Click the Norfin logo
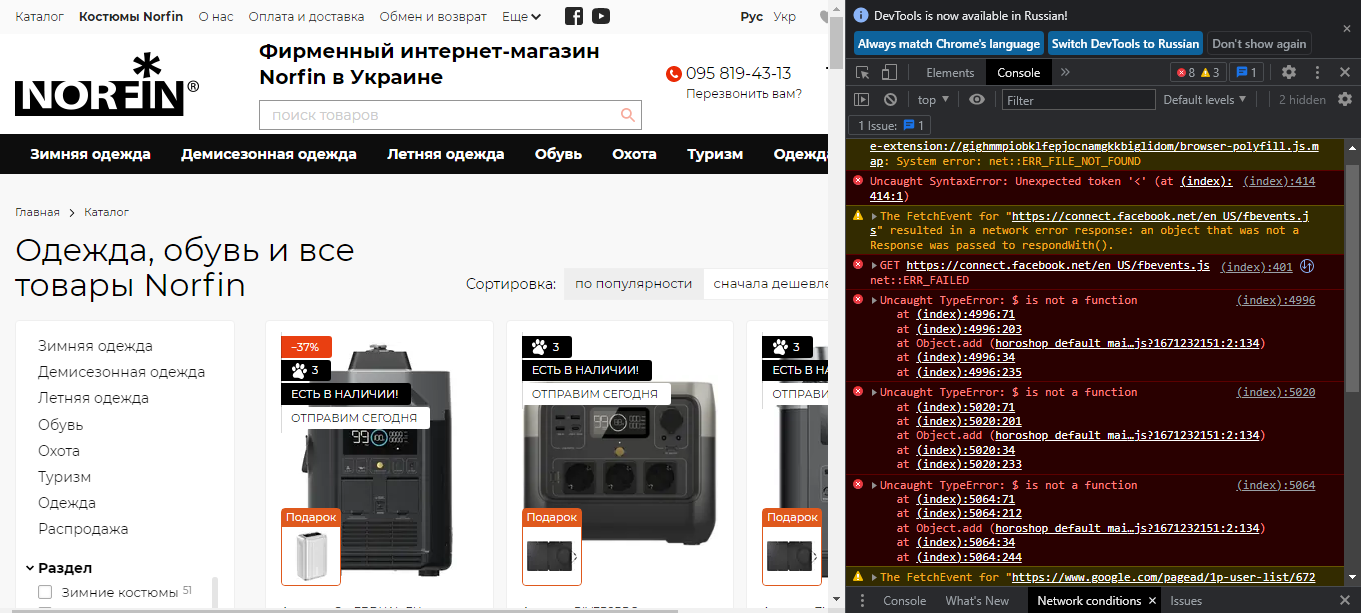This screenshot has width=1361, height=613. coord(106,85)
